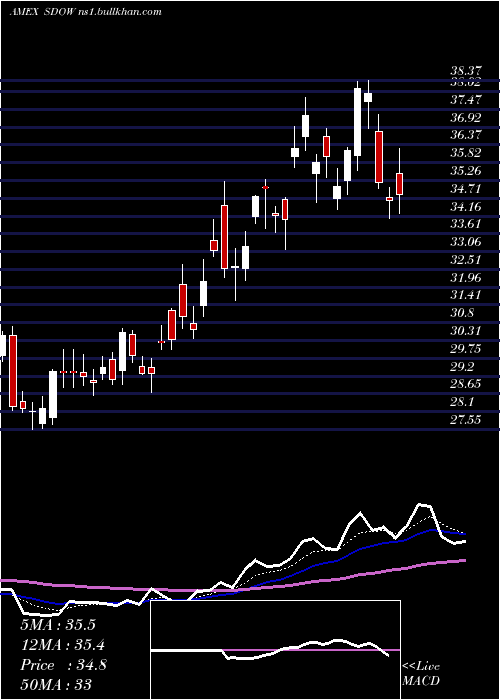Click the AMEX SDOW chart title

point(85,12)
